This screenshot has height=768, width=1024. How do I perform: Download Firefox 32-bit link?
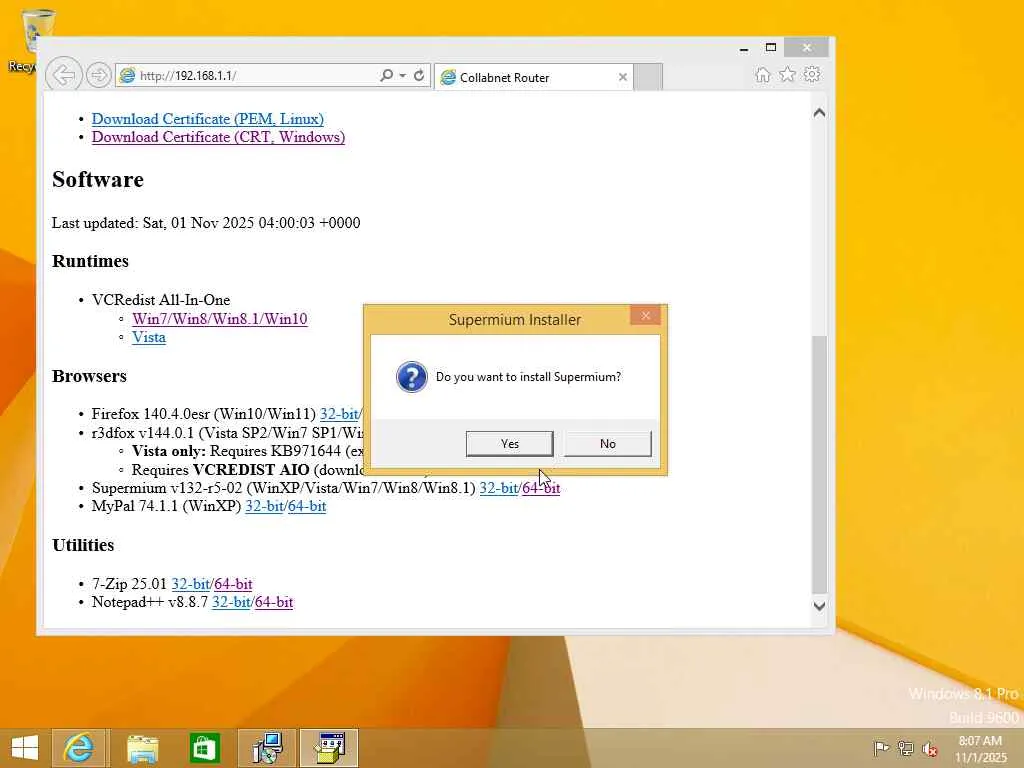[339, 414]
